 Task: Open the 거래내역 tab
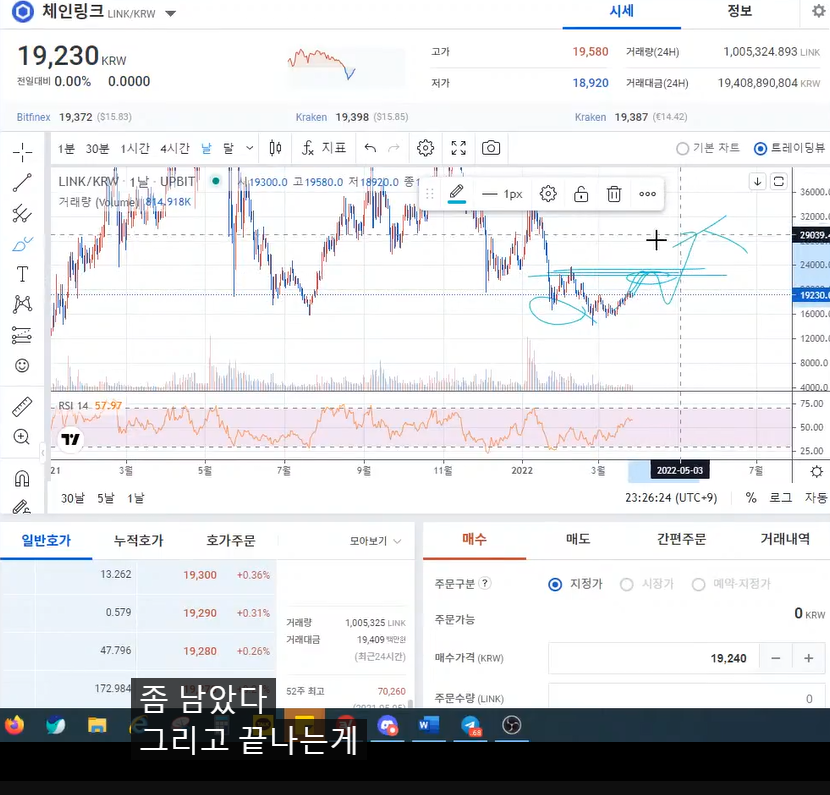click(784, 539)
